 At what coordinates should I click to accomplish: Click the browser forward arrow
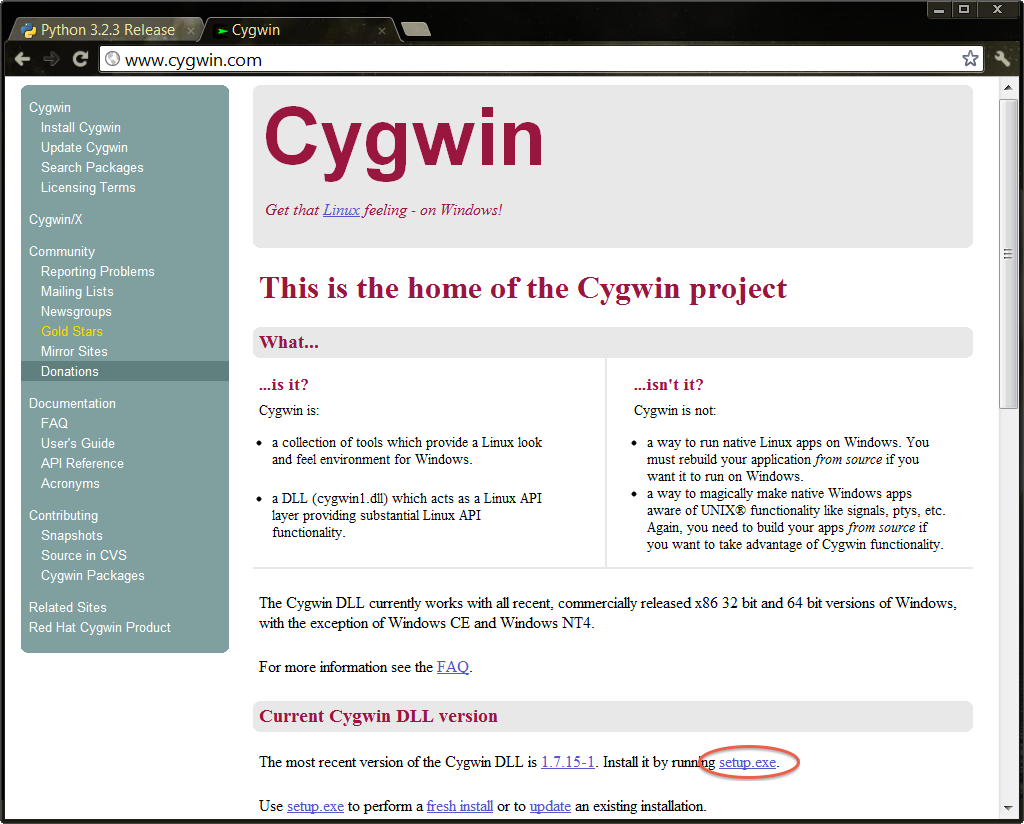(x=52, y=59)
